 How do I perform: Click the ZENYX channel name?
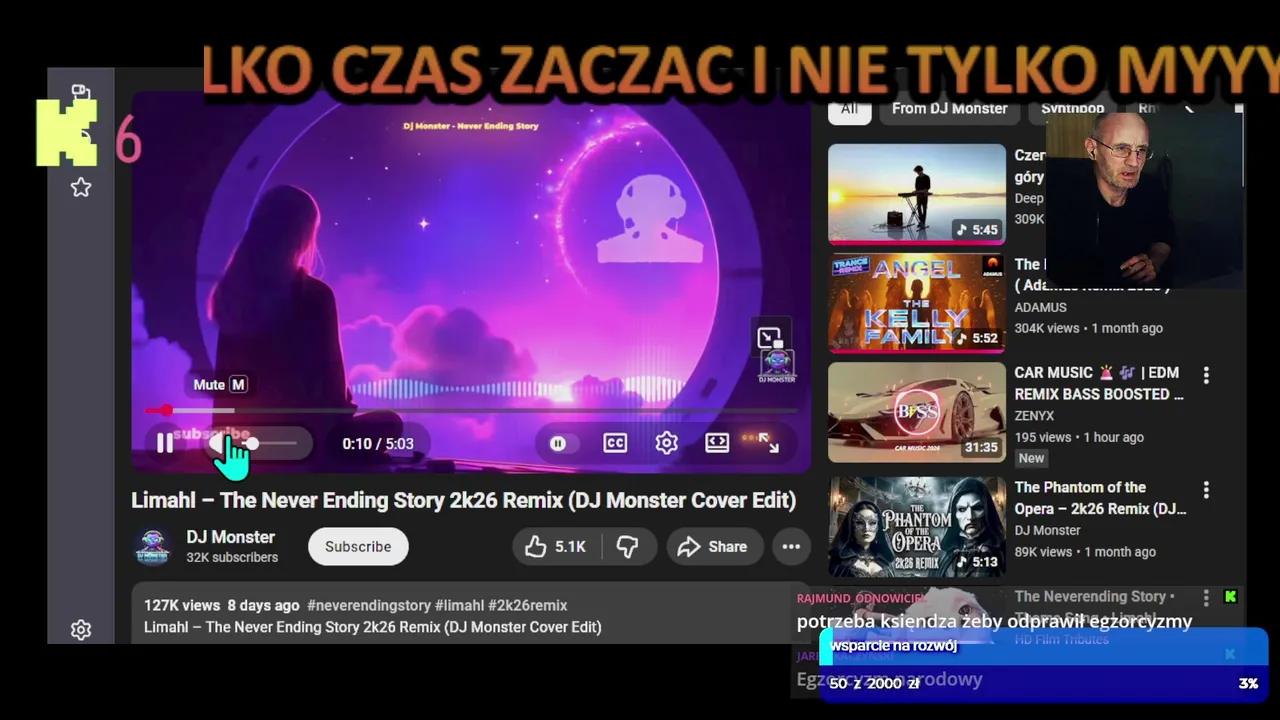1034,415
